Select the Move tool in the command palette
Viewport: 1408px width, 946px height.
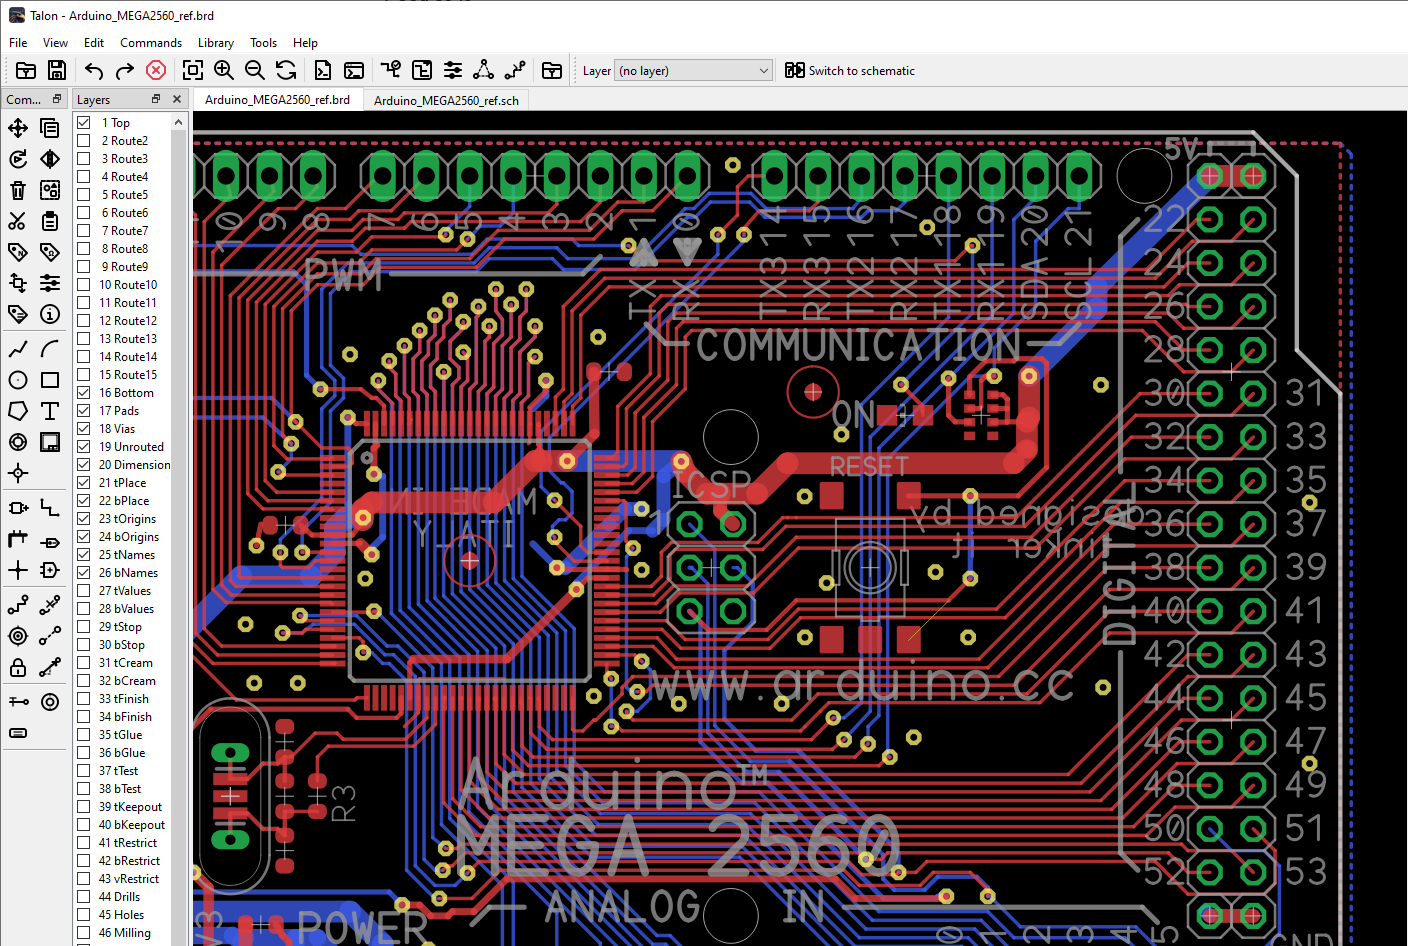pyautogui.click(x=18, y=127)
